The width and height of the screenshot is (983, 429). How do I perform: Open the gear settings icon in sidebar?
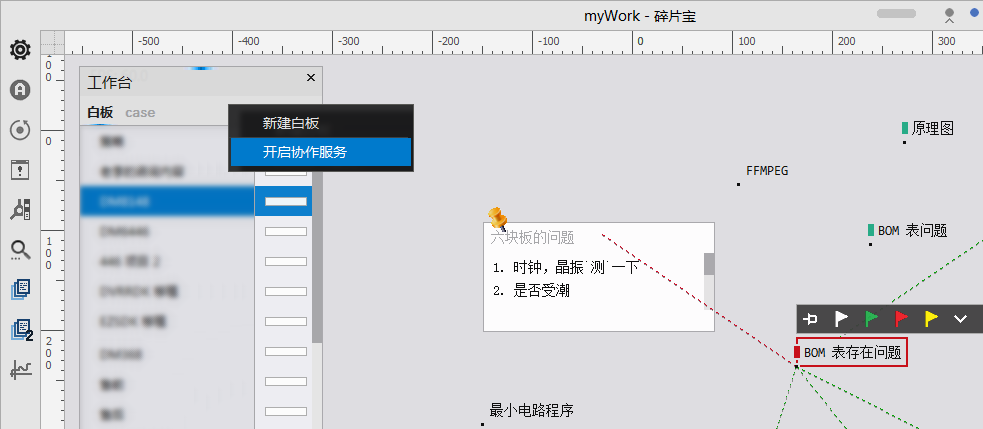click(20, 50)
